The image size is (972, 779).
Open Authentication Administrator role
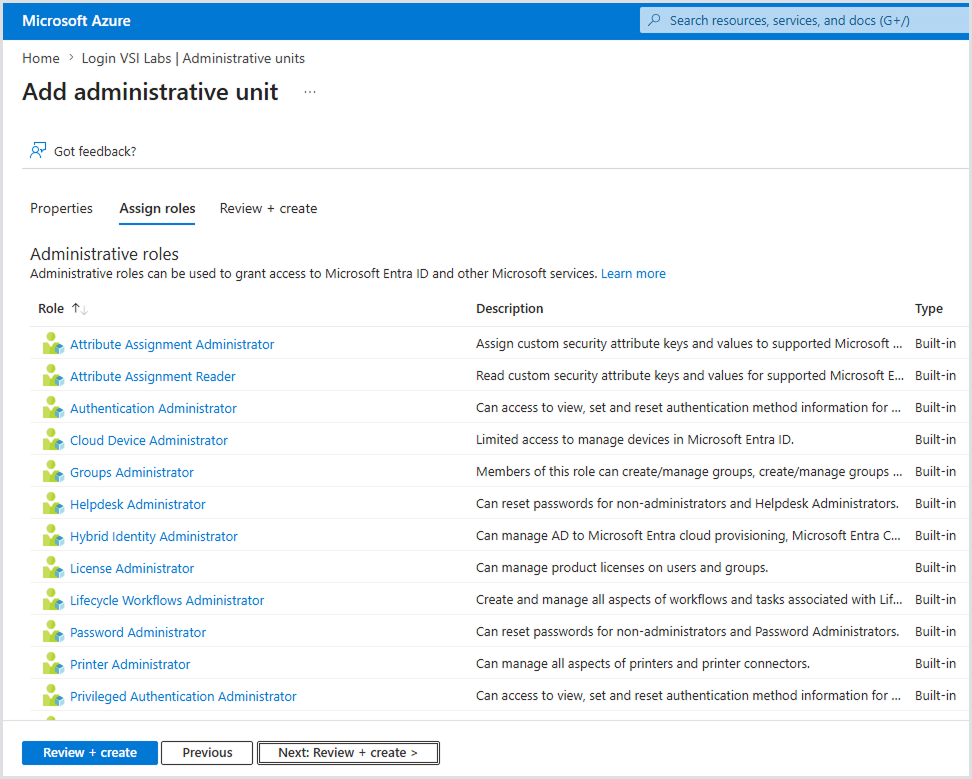tap(153, 408)
